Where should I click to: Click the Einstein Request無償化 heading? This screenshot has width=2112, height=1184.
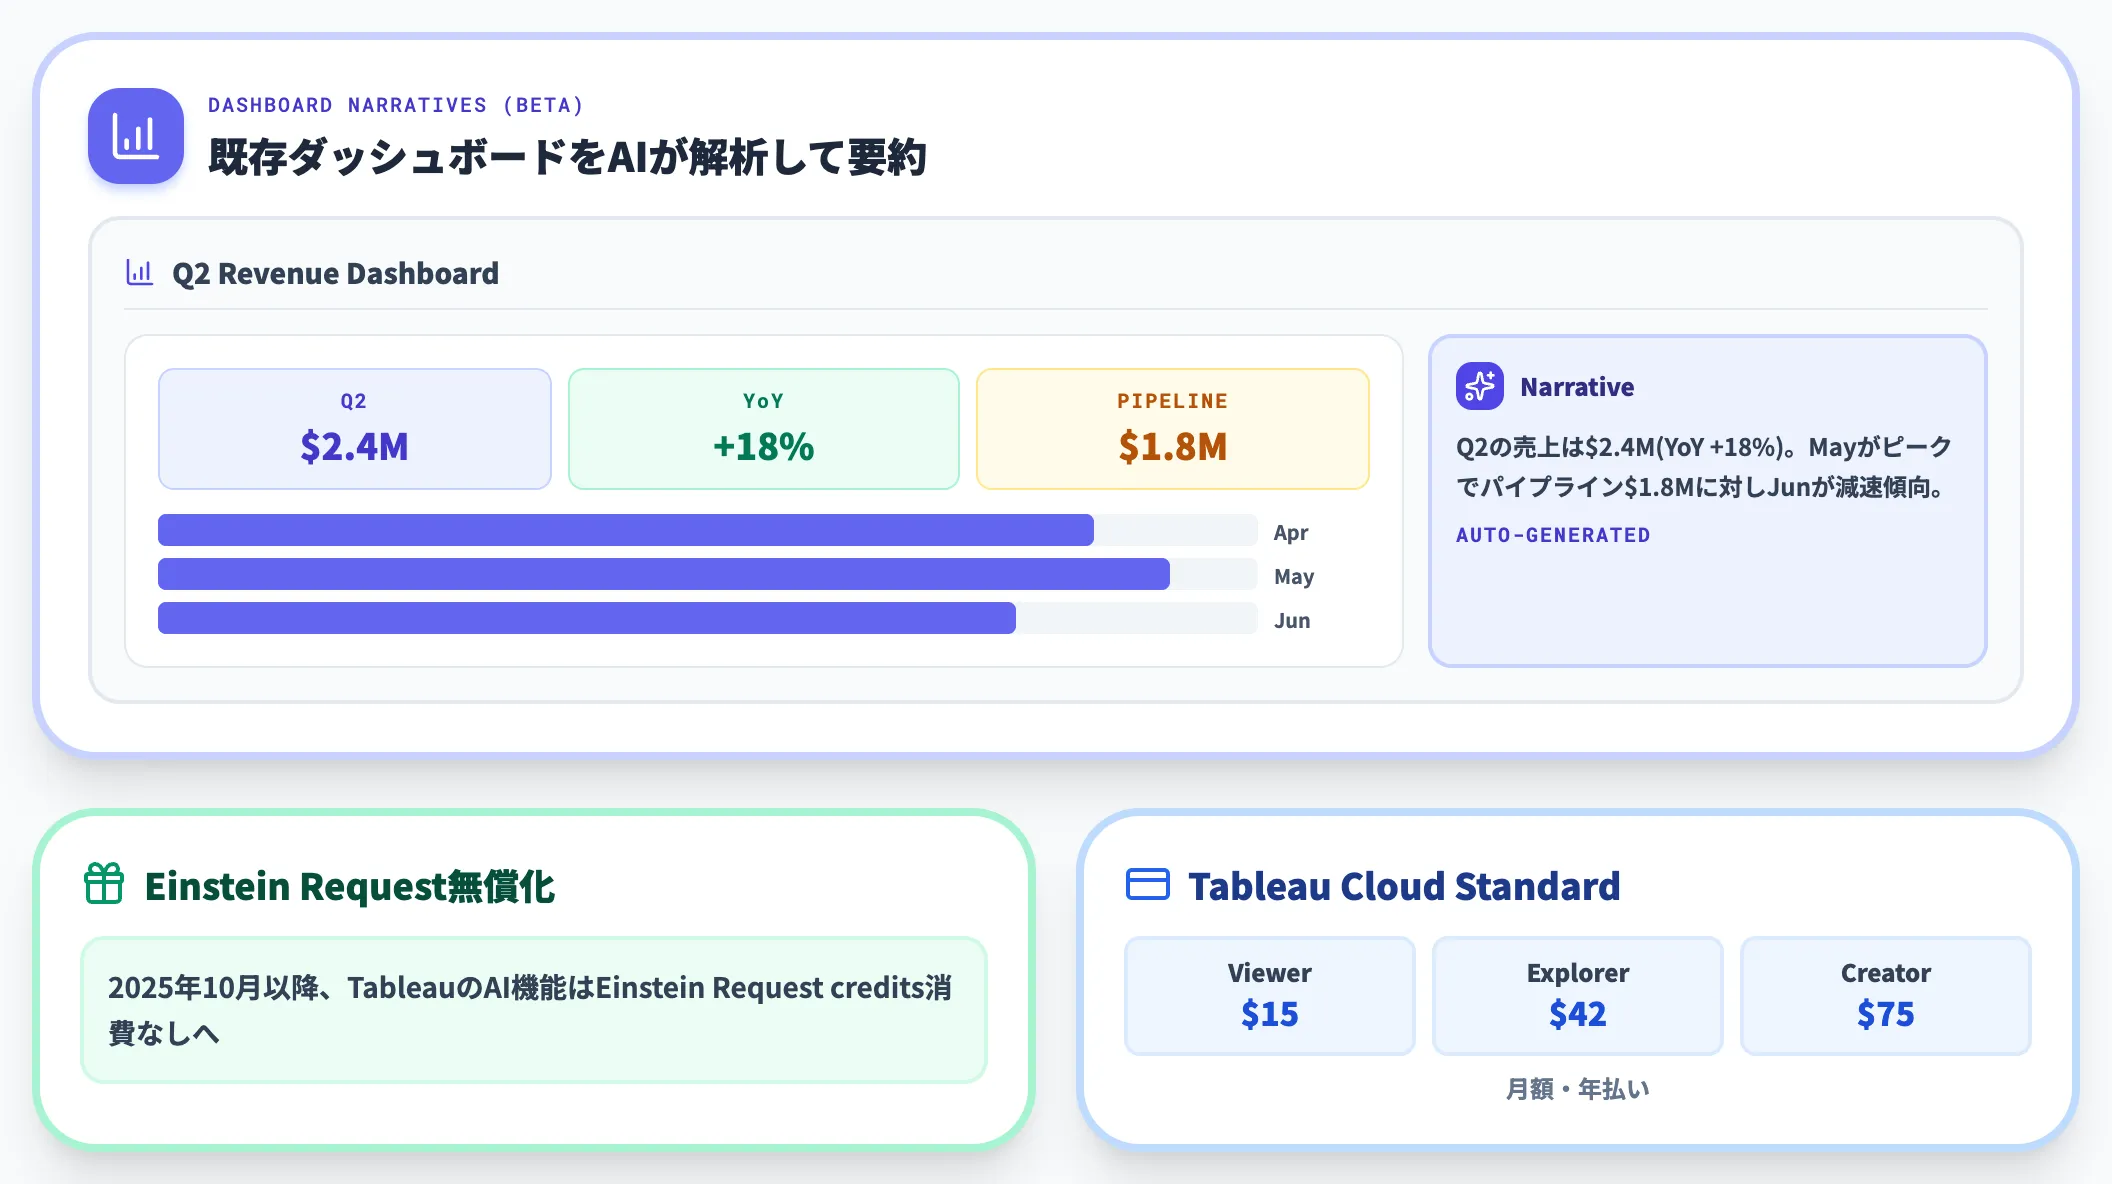pos(350,886)
